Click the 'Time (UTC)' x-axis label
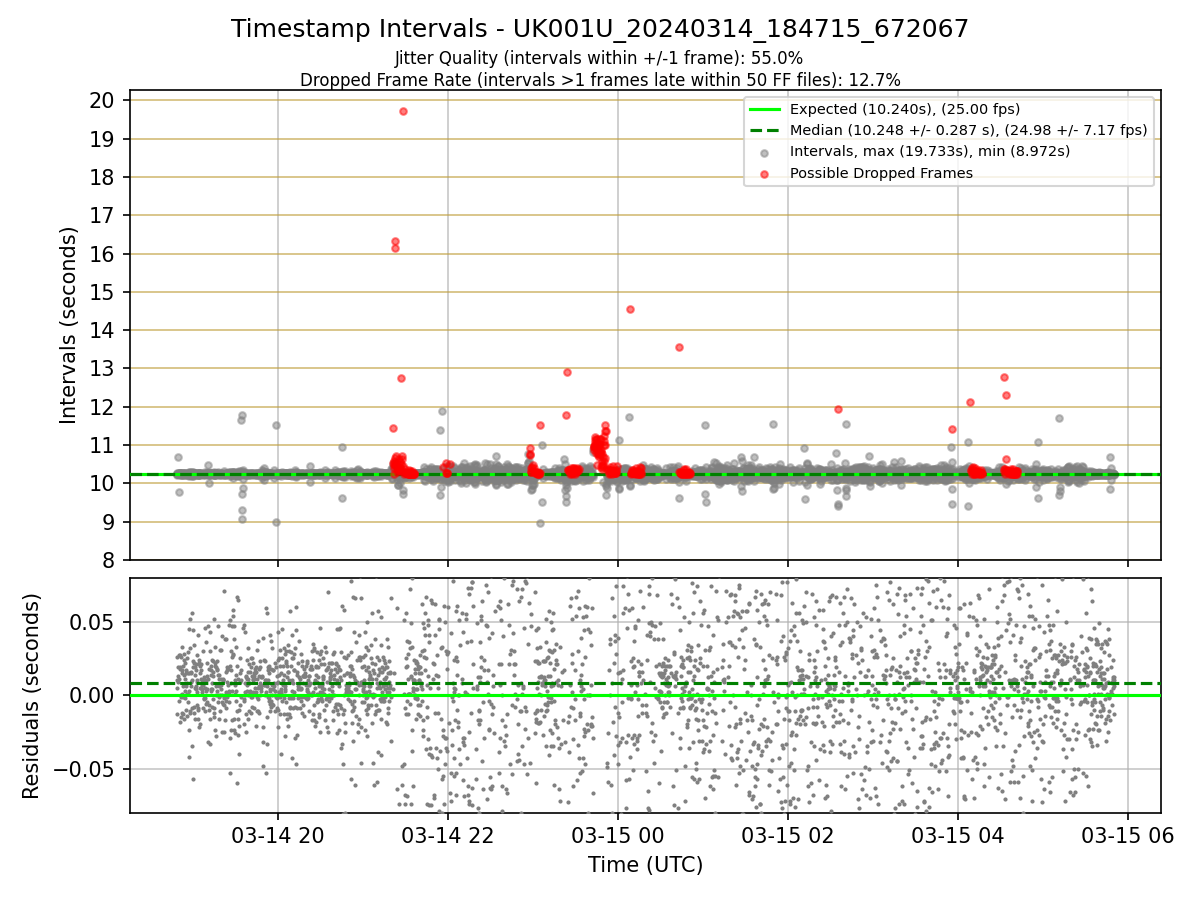Image resolution: width=1200 pixels, height=900 pixels. 645,864
